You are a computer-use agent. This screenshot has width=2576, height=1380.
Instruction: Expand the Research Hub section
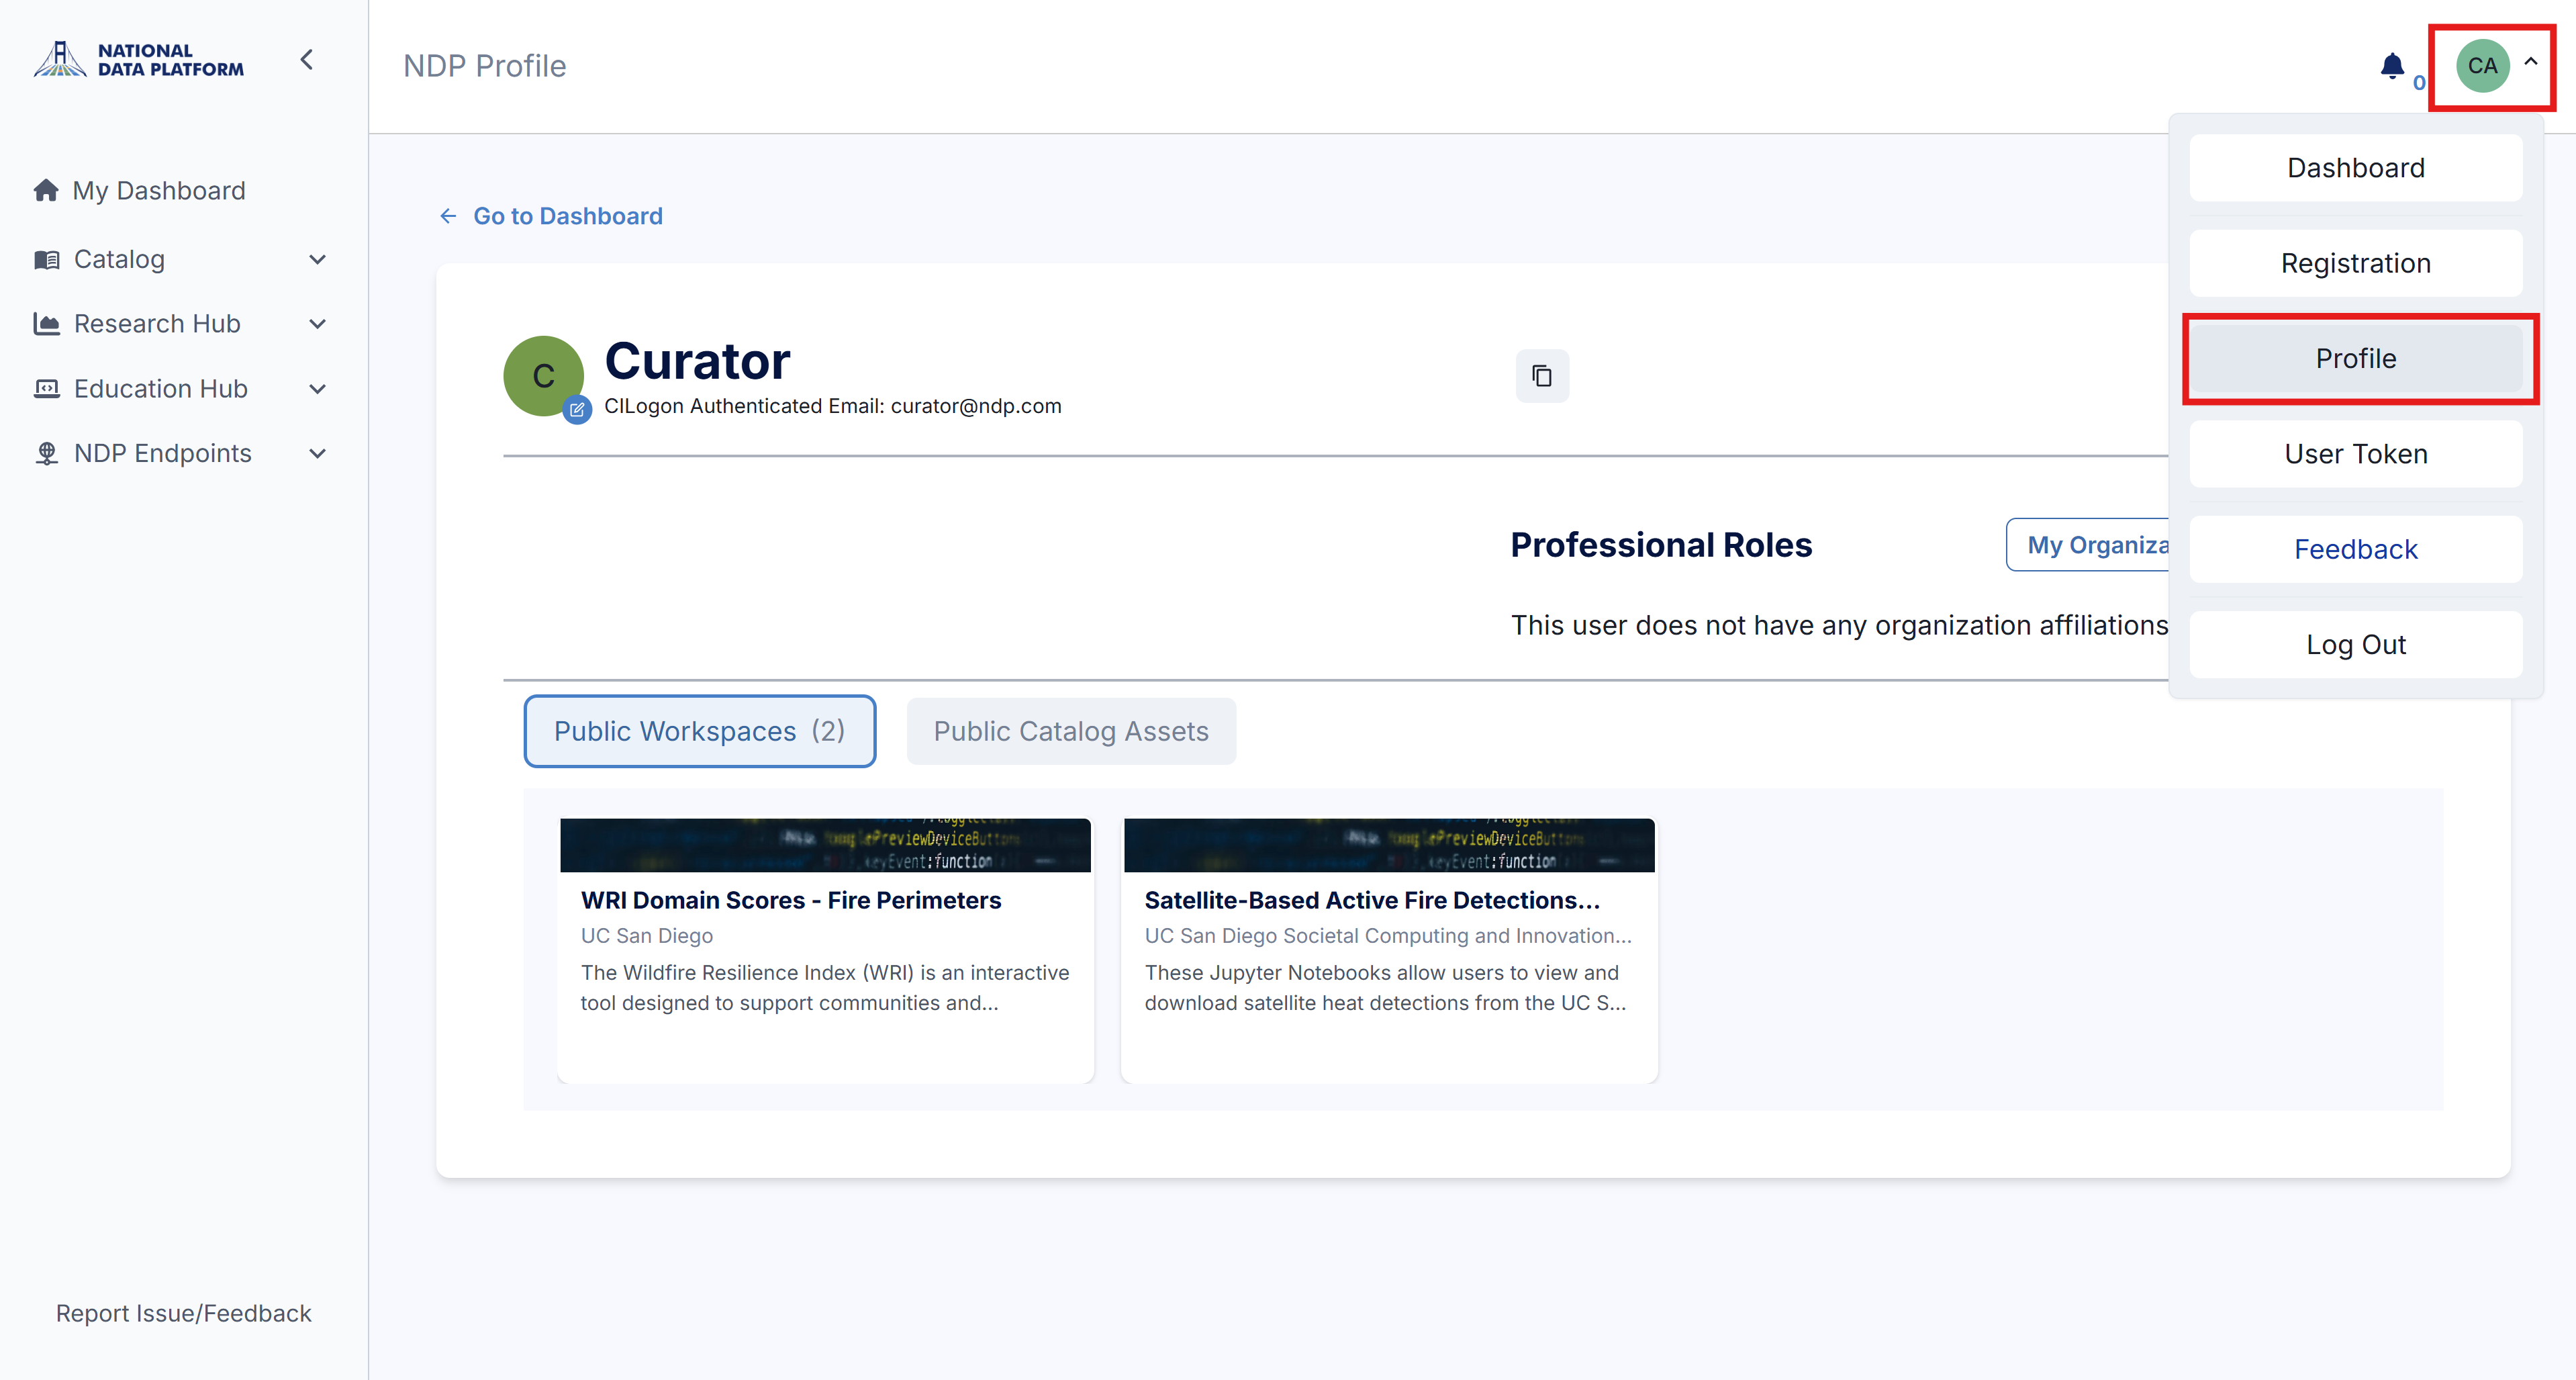pyautogui.click(x=182, y=324)
